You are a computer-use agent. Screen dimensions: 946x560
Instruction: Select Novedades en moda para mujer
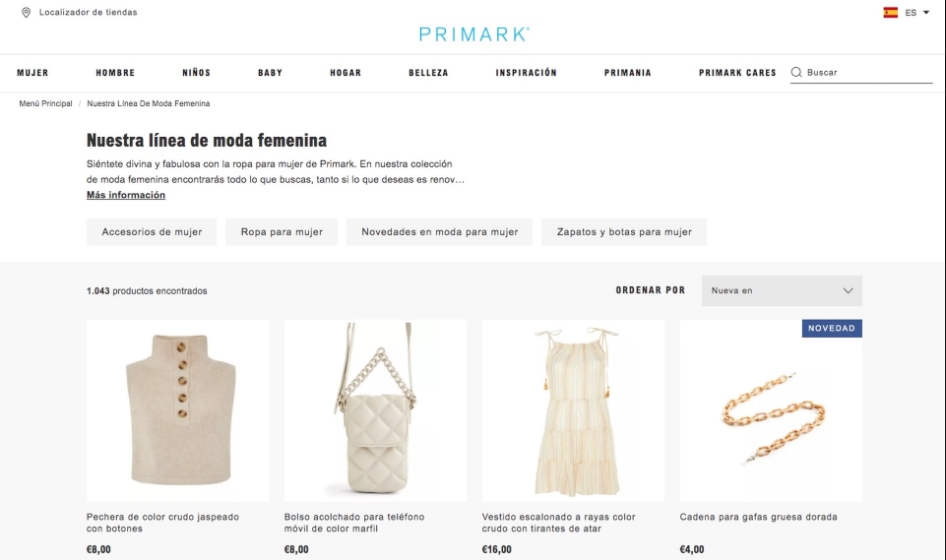coord(439,232)
